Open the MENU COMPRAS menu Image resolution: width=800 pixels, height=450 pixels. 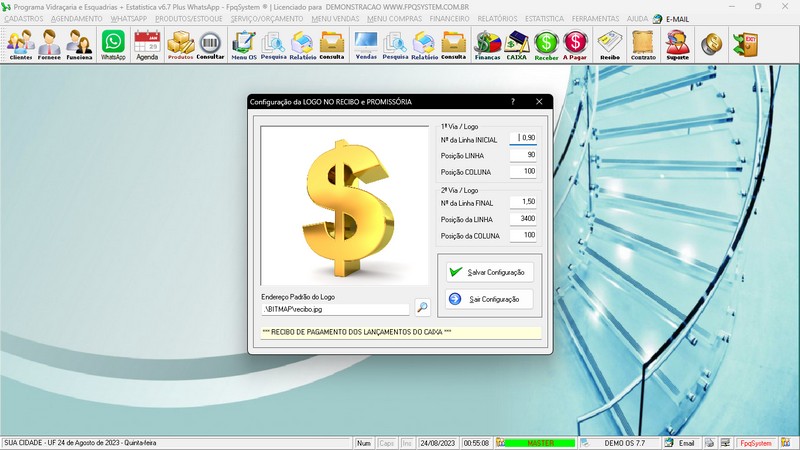[394, 19]
